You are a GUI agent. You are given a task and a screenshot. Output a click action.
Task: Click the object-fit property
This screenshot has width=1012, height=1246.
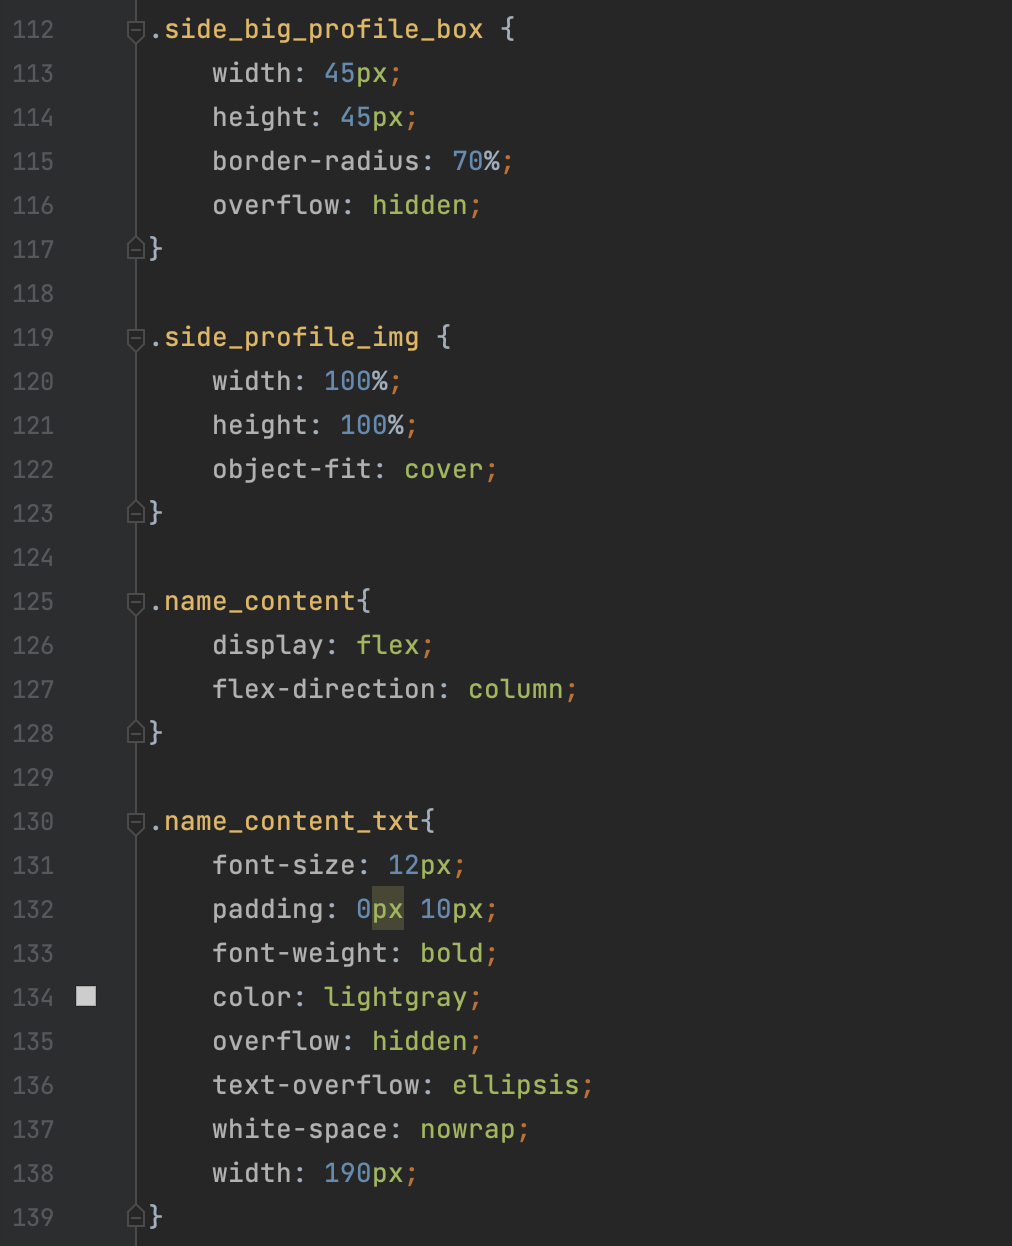(292, 469)
